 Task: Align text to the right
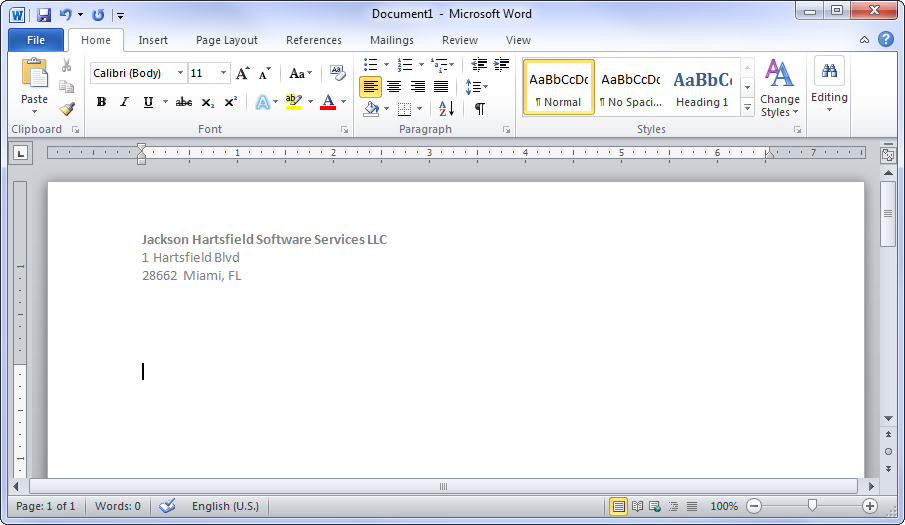[x=417, y=87]
